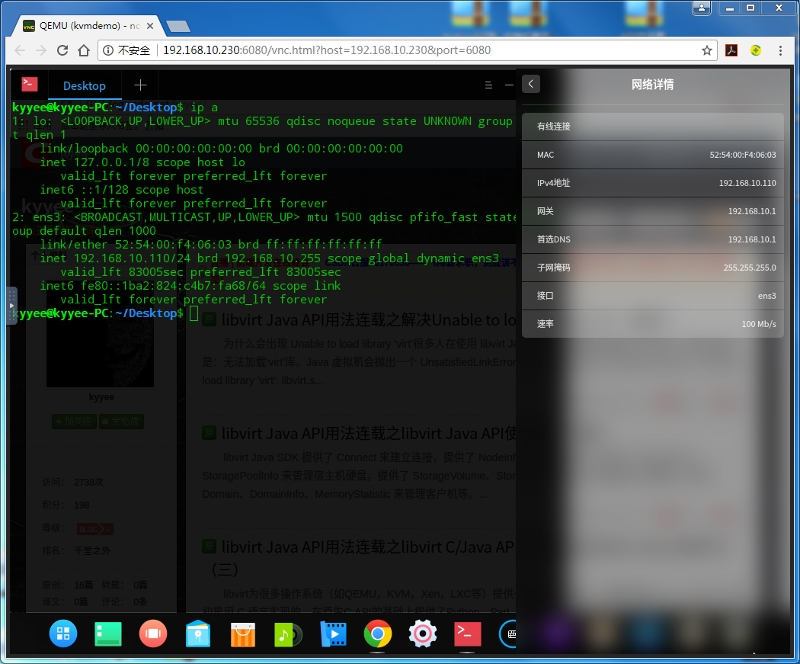Open the movie player from the dock
Screen dimensions: 800x664
[x=332, y=634]
